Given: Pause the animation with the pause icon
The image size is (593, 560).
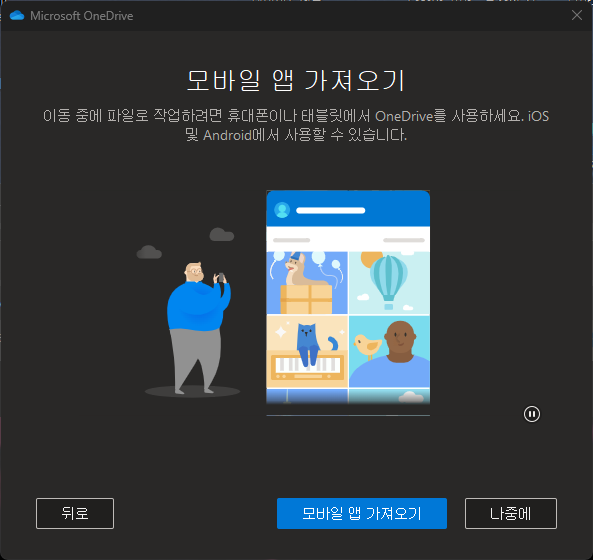Looking at the screenshot, I should point(531,414).
